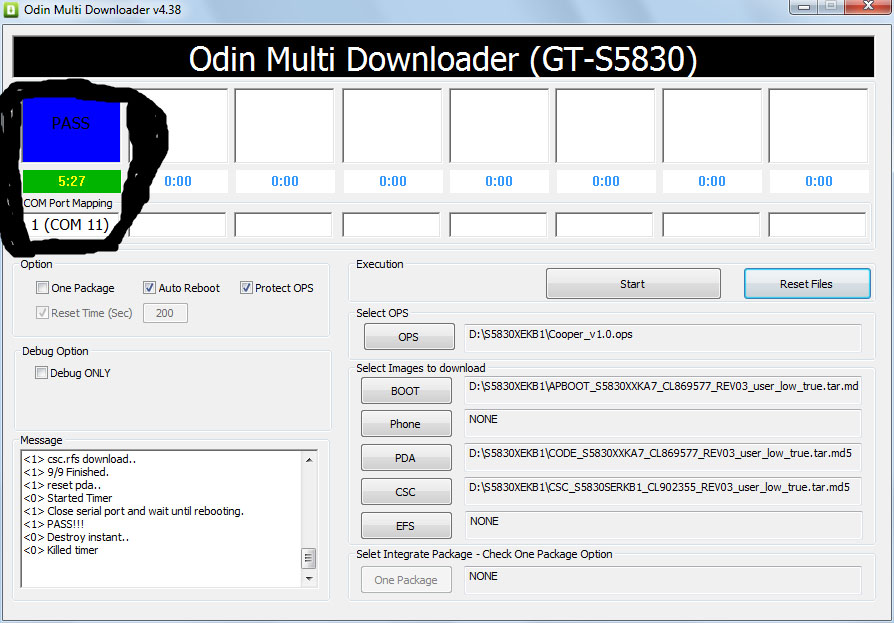Screen dimensions: 894x623
Task: Click the green 5:27 elapsed timer
Action: [72, 181]
